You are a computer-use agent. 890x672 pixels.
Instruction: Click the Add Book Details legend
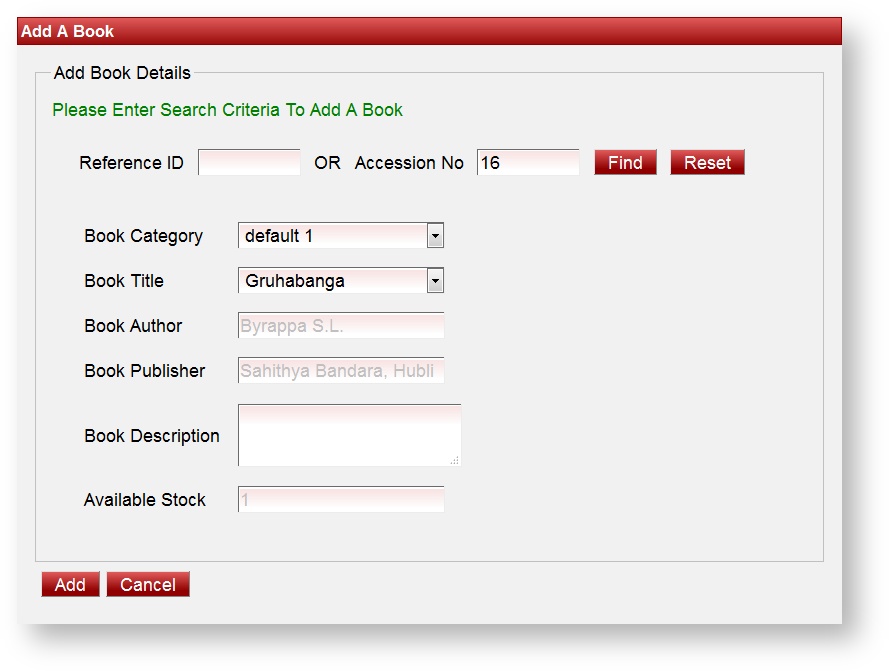(122, 73)
